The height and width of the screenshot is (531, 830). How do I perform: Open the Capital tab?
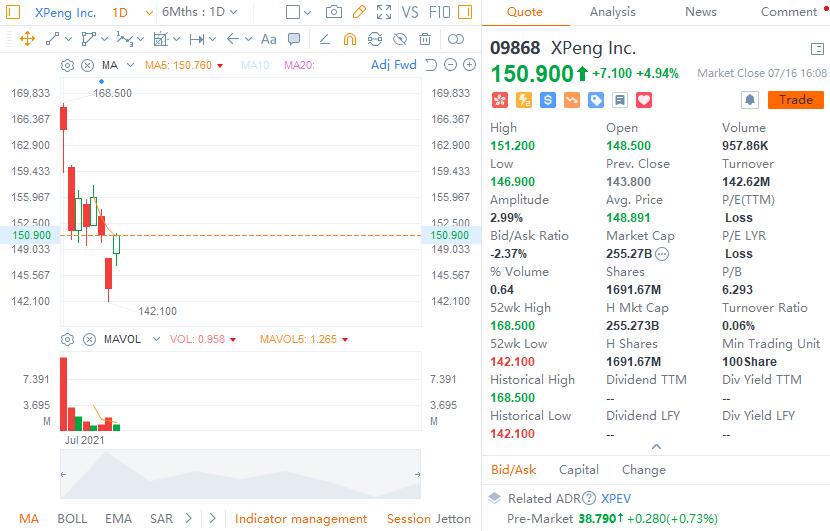[x=579, y=470]
